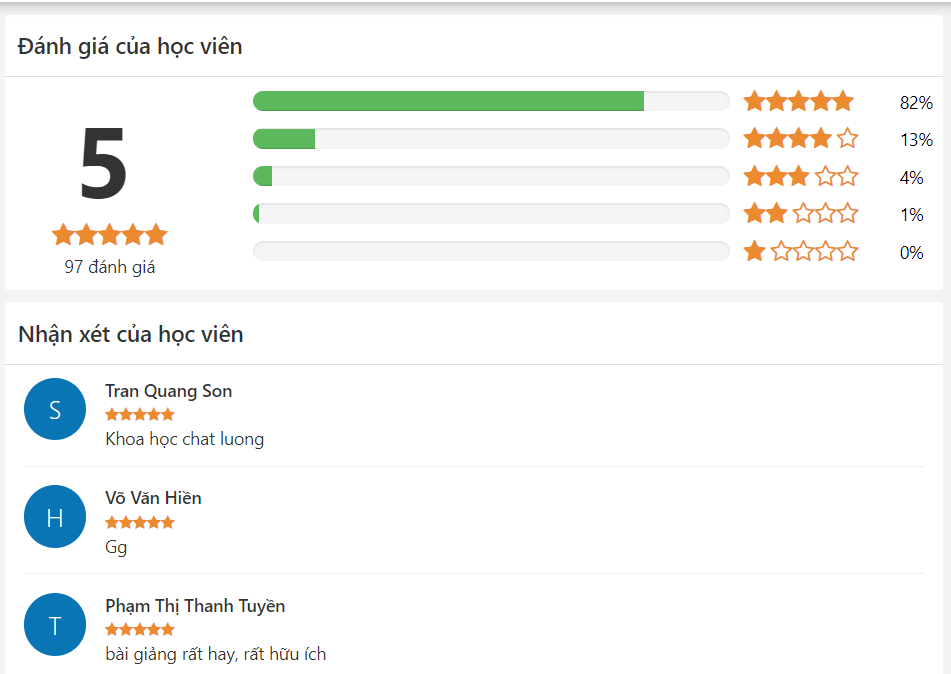Click the 13% four-star progress bar

pyautogui.click(x=490, y=139)
